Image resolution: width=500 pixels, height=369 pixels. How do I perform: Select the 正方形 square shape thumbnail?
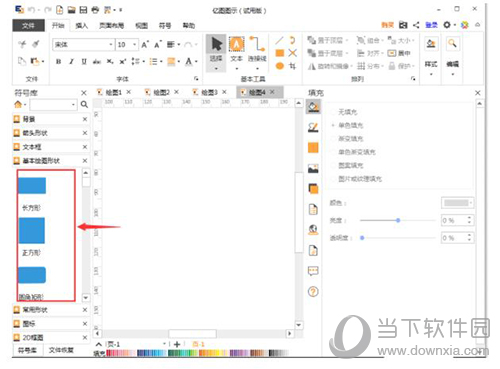32,230
